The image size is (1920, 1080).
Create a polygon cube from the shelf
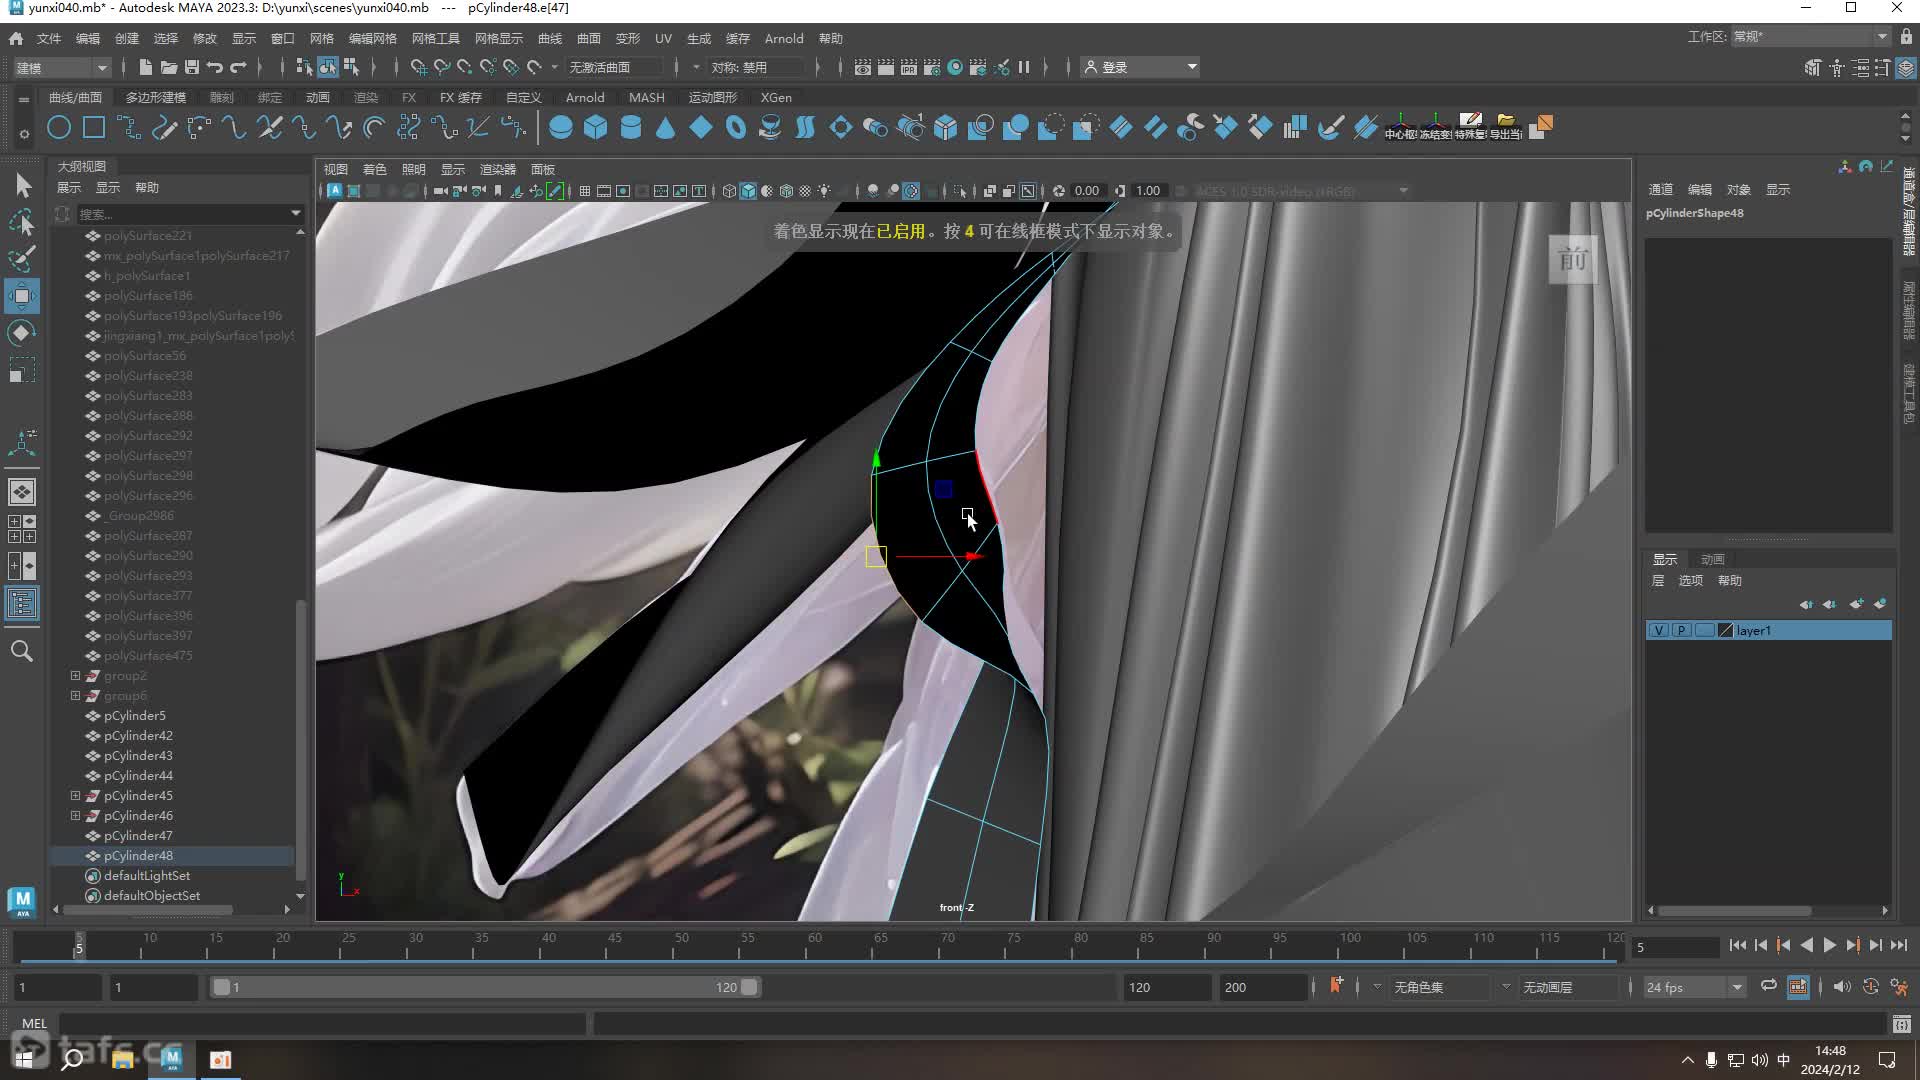(x=596, y=127)
